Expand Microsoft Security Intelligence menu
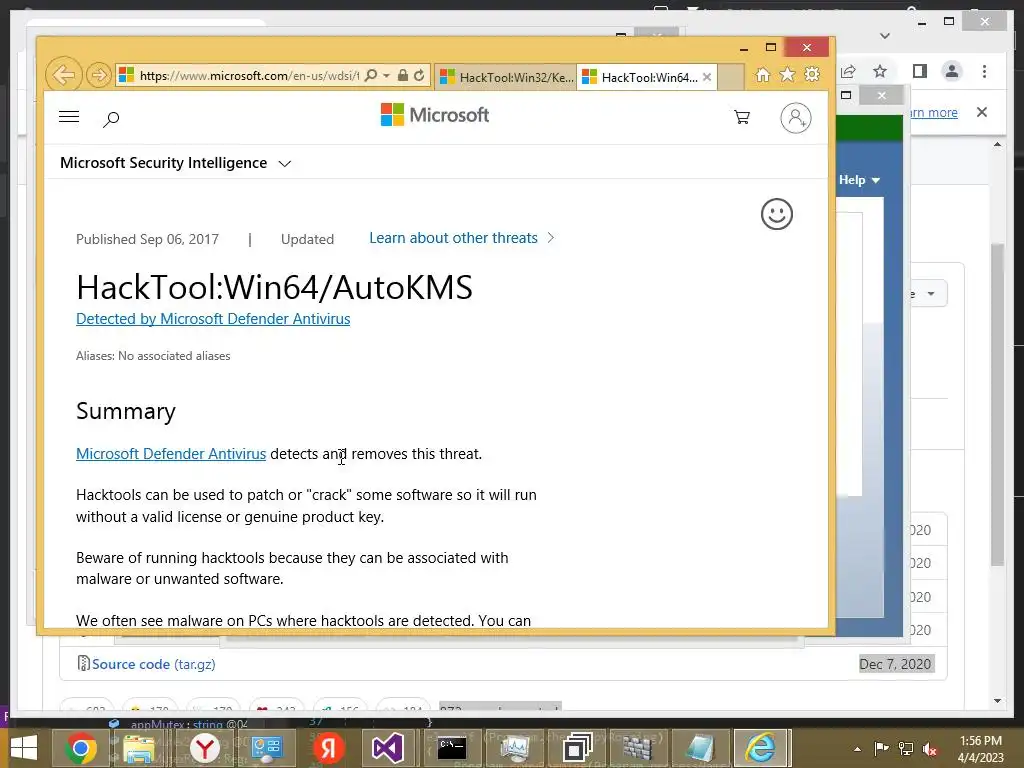 tap(175, 163)
